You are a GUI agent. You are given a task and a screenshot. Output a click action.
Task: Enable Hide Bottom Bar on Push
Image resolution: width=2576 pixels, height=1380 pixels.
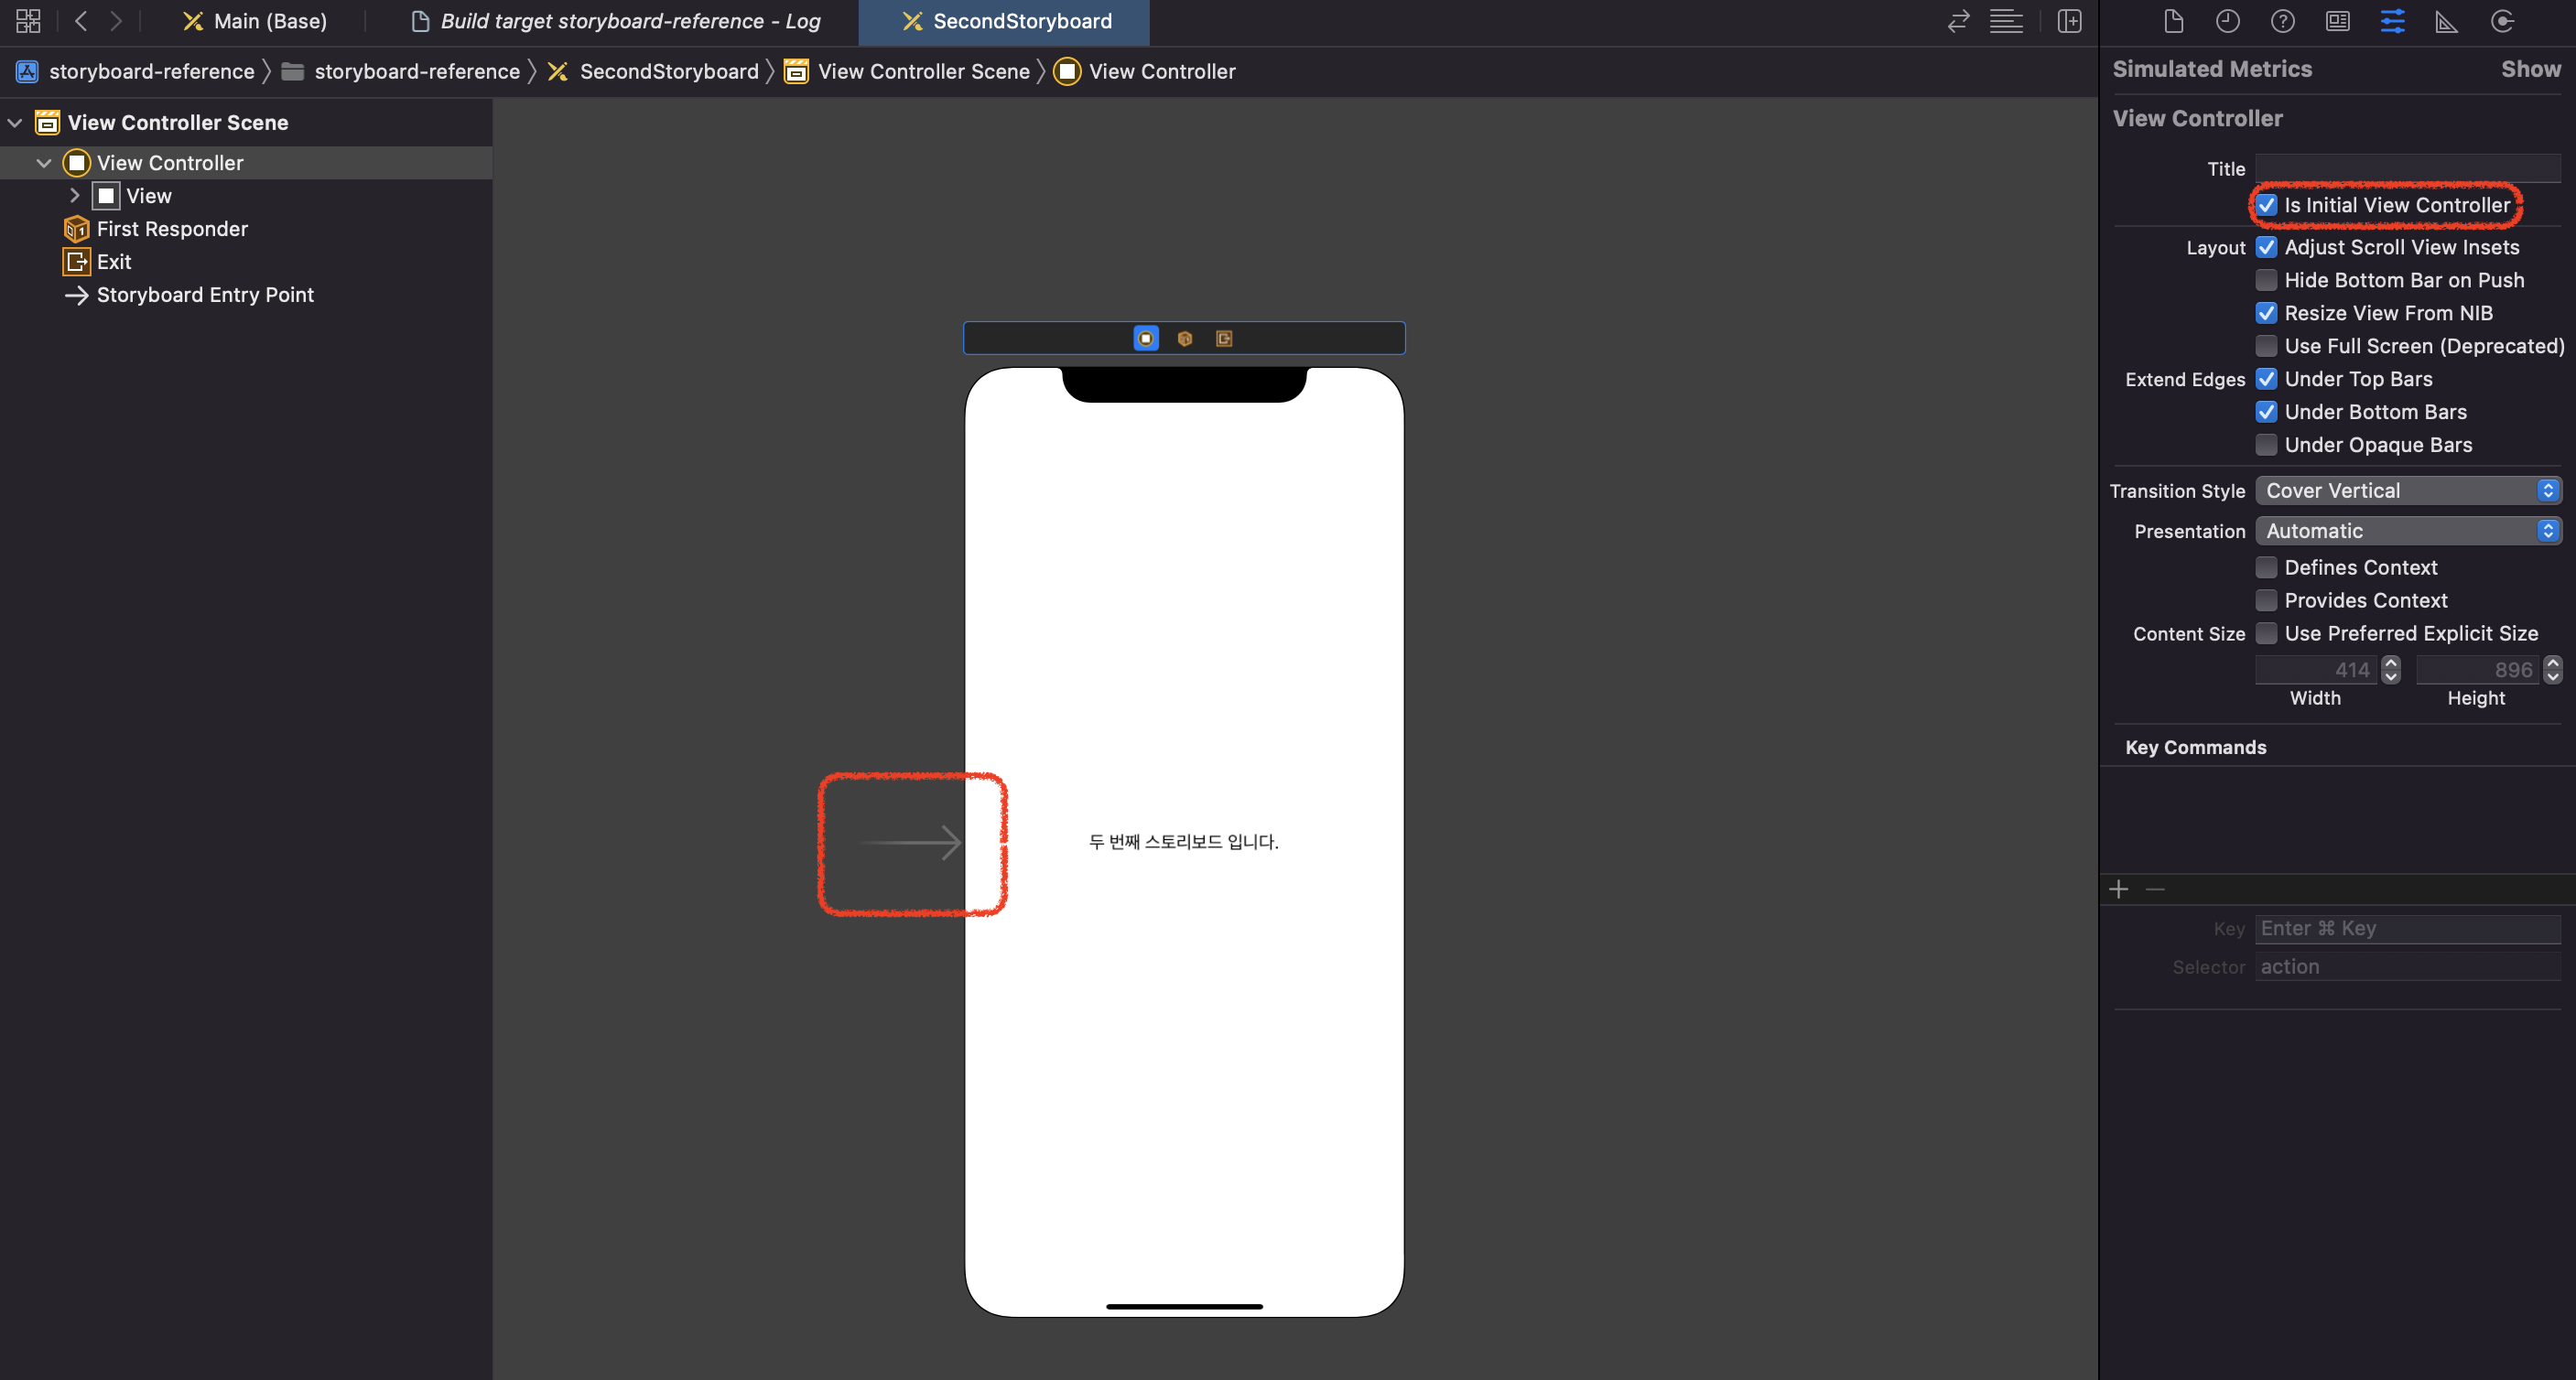tap(2267, 280)
